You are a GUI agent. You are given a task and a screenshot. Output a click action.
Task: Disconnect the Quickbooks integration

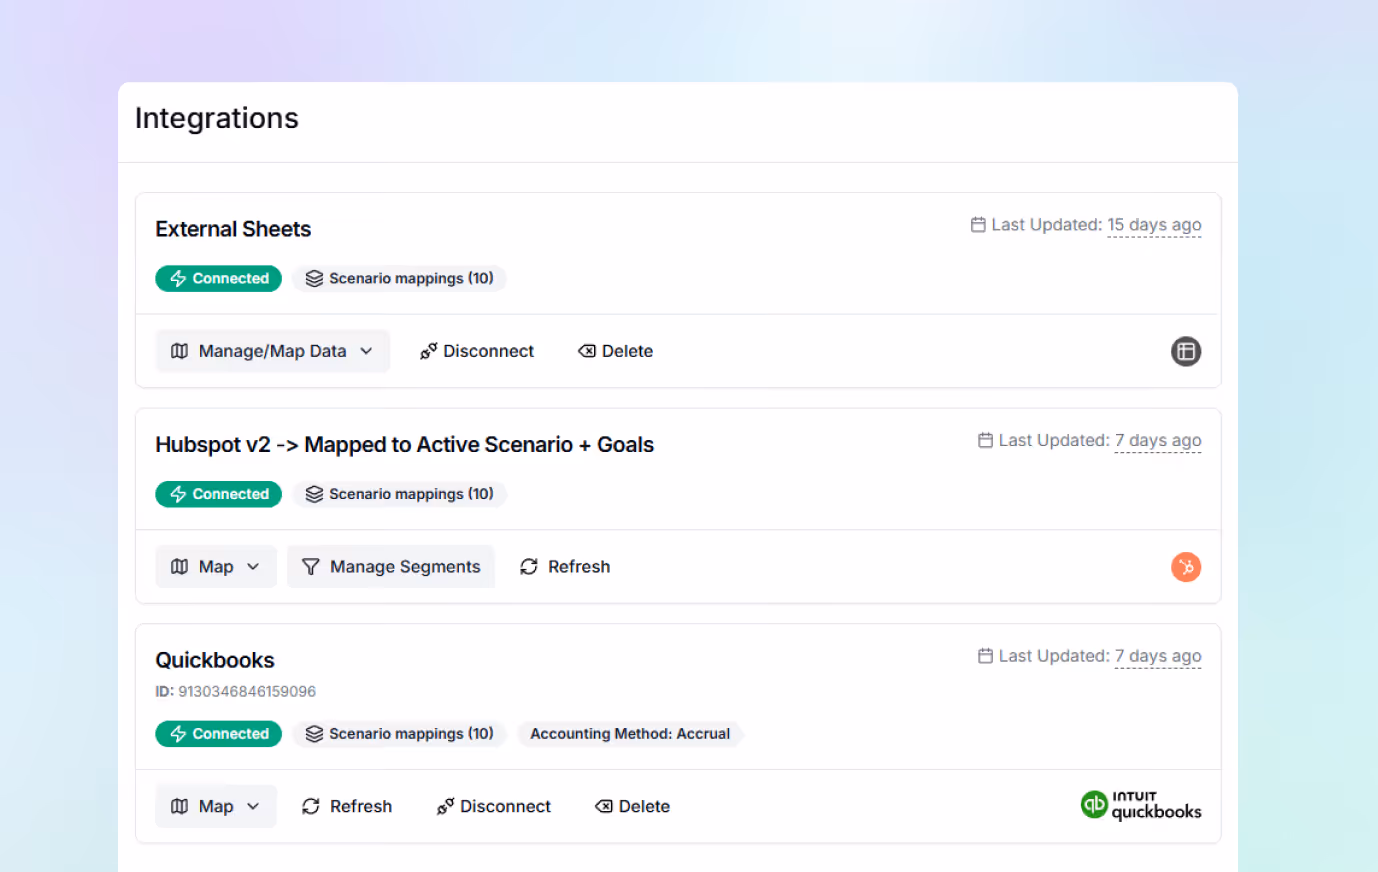tap(494, 806)
